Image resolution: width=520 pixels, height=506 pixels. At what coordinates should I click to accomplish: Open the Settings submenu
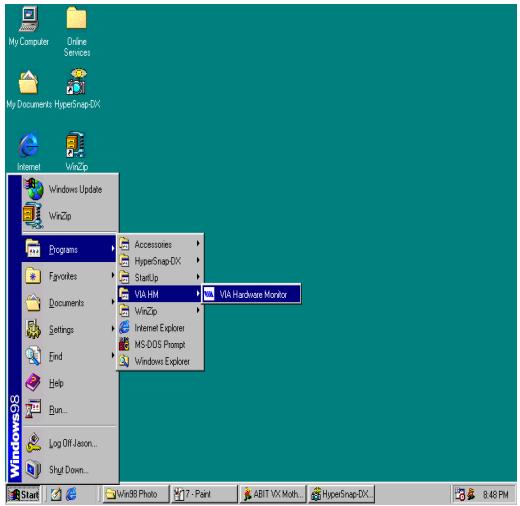coord(70,329)
